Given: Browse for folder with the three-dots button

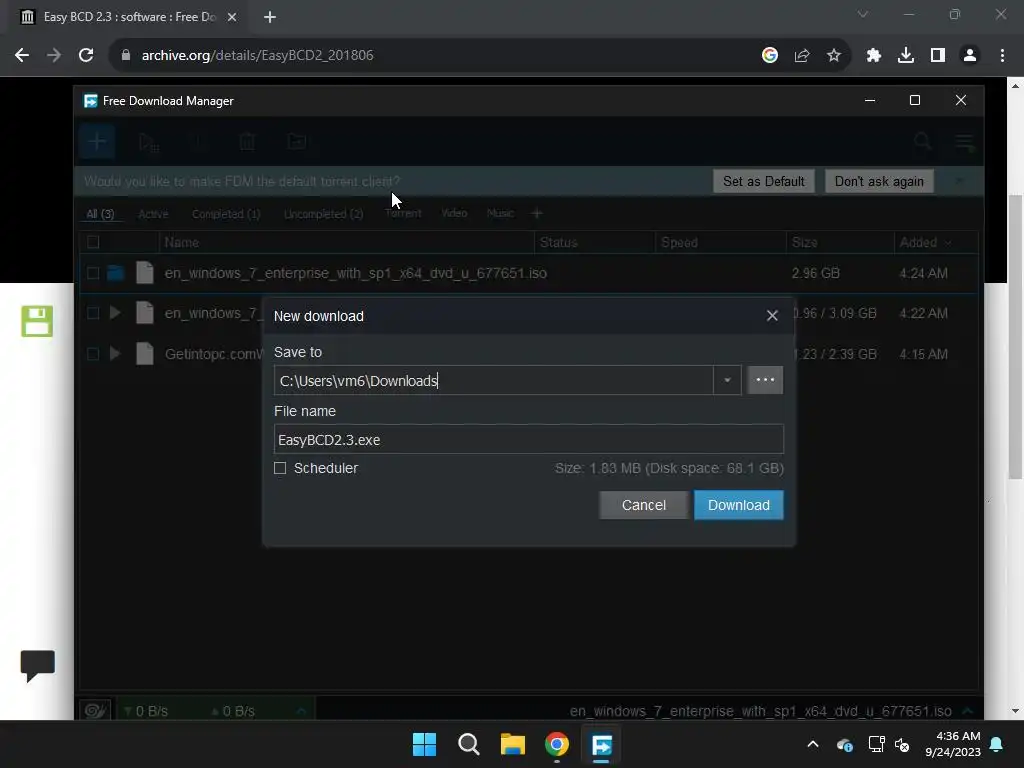Looking at the screenshot, I should pos(765,380).
